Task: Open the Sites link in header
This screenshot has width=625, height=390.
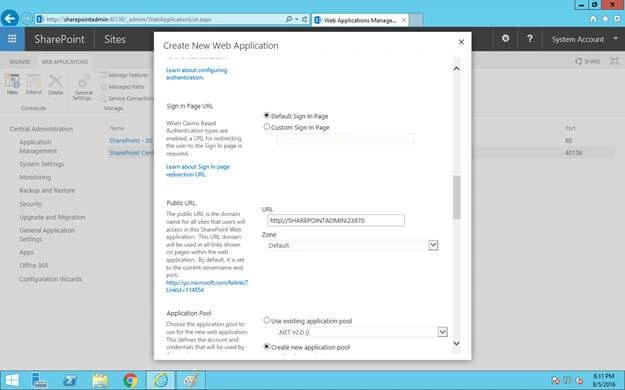Action: [115, 39]
